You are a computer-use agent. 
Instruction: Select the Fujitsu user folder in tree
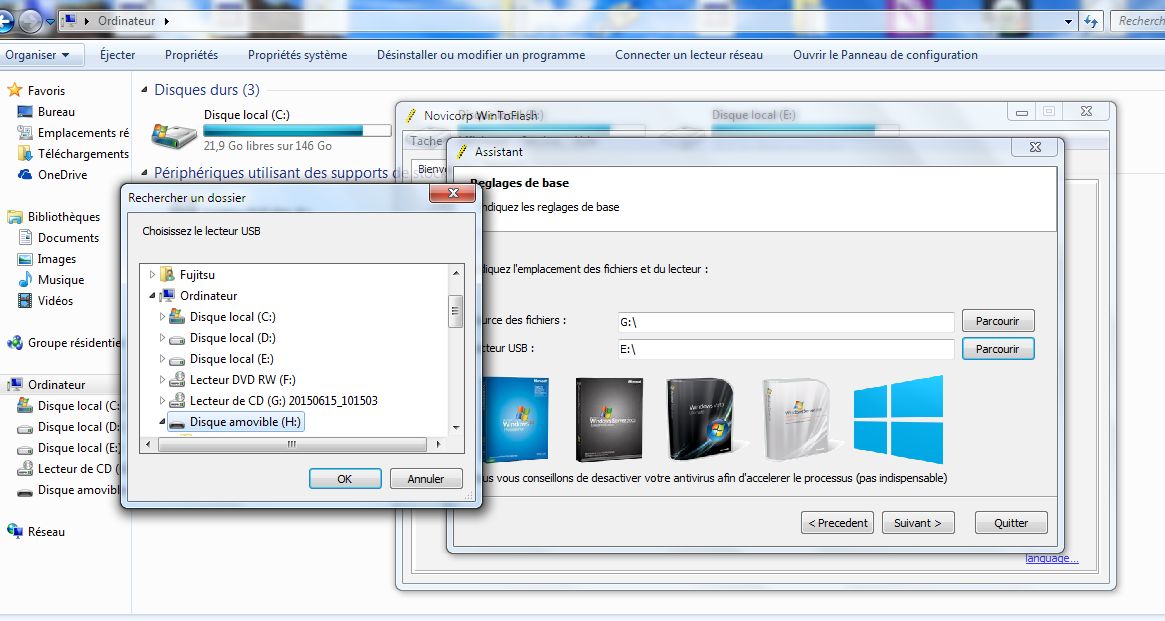click(197, 274)
